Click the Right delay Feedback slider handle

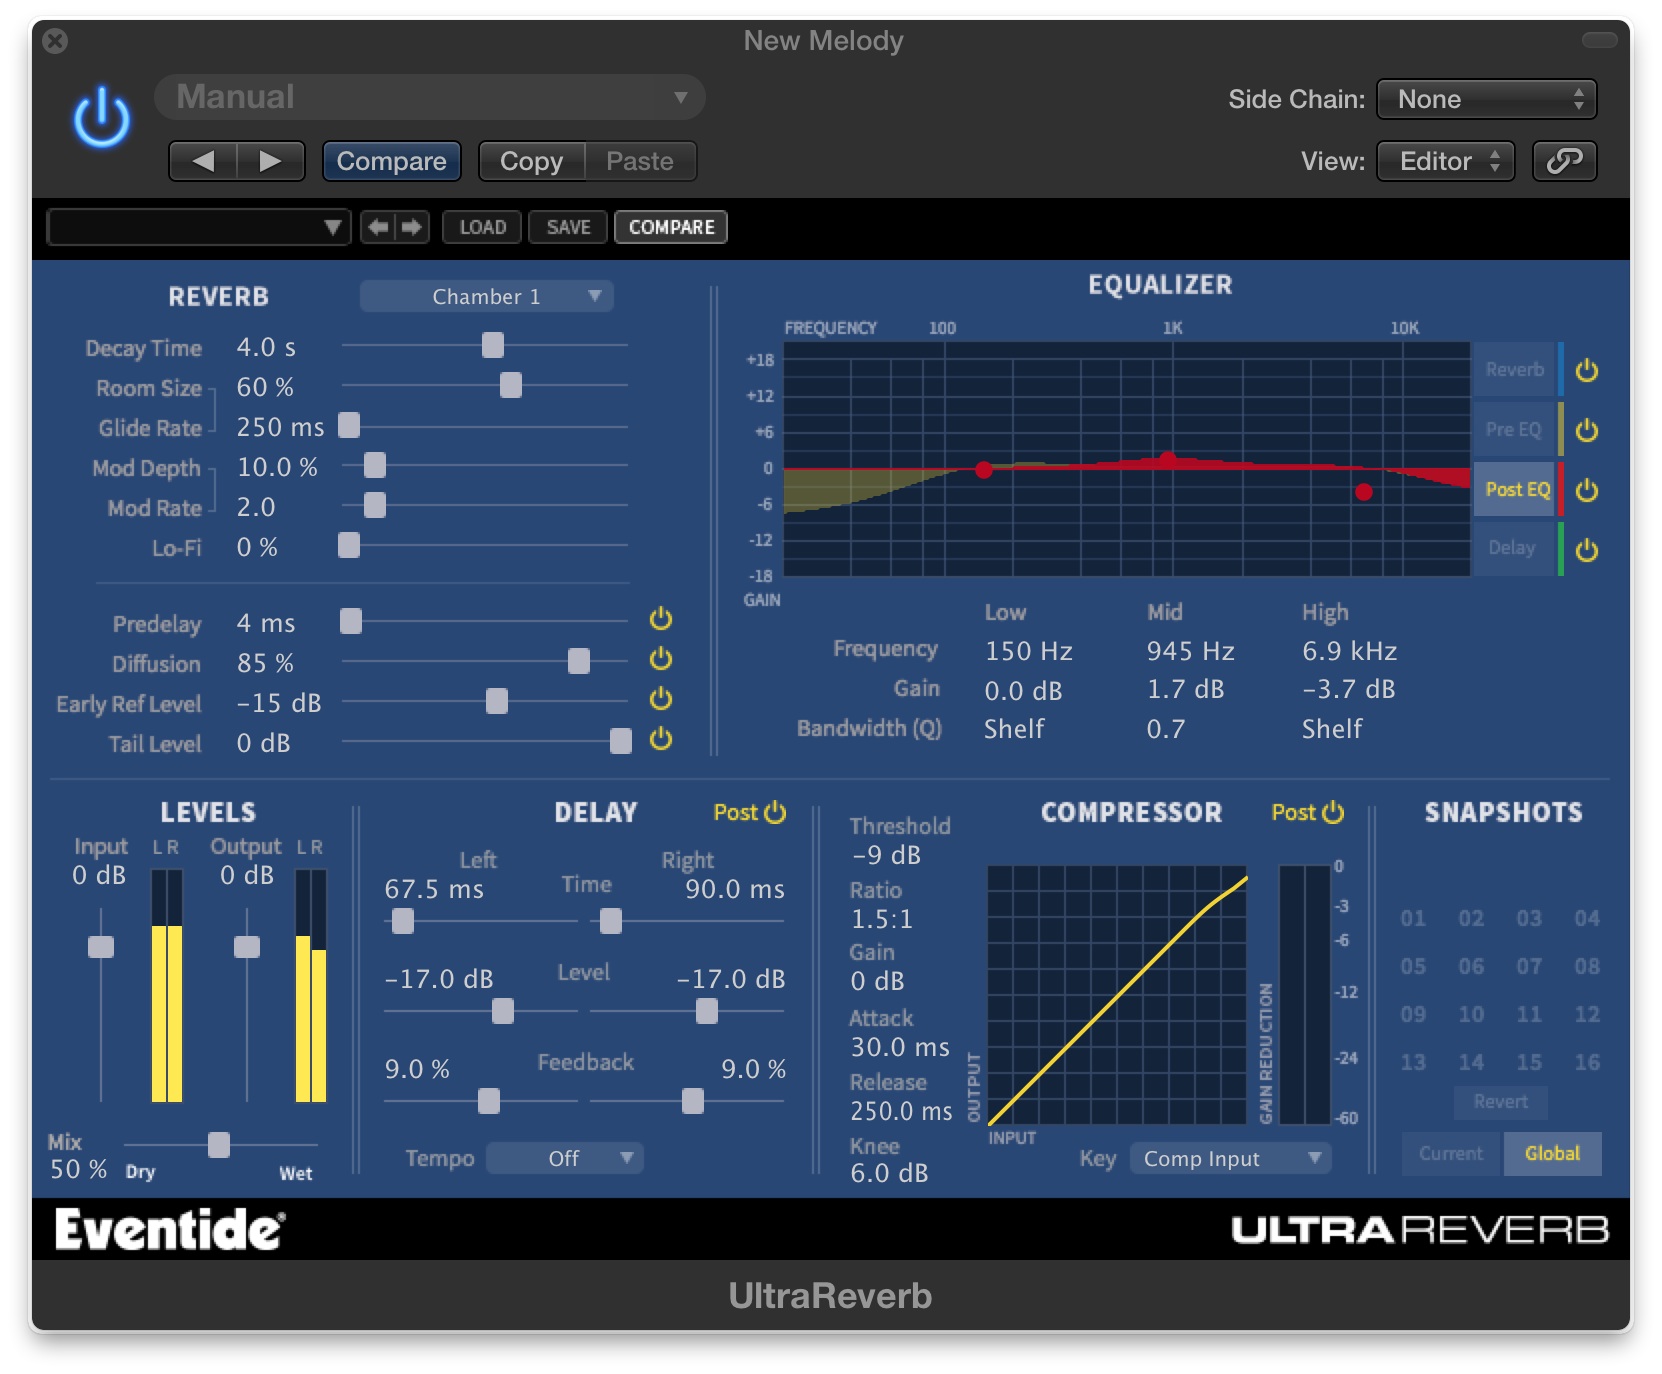click(x=693, y=1101)
